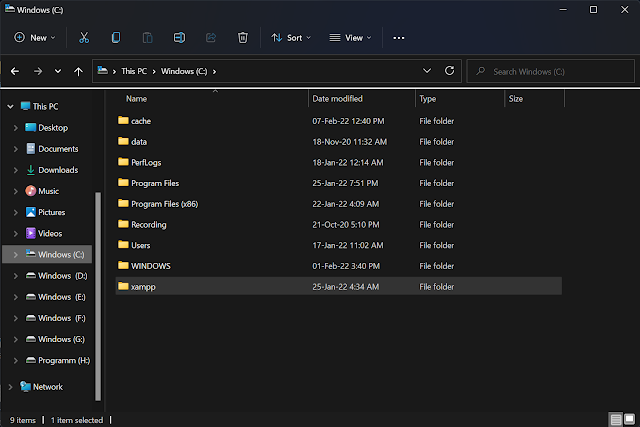Image resolution: width=640 pixels, height=427 pixels.
Task: Select the Users folder name
Action: (140, 245)
